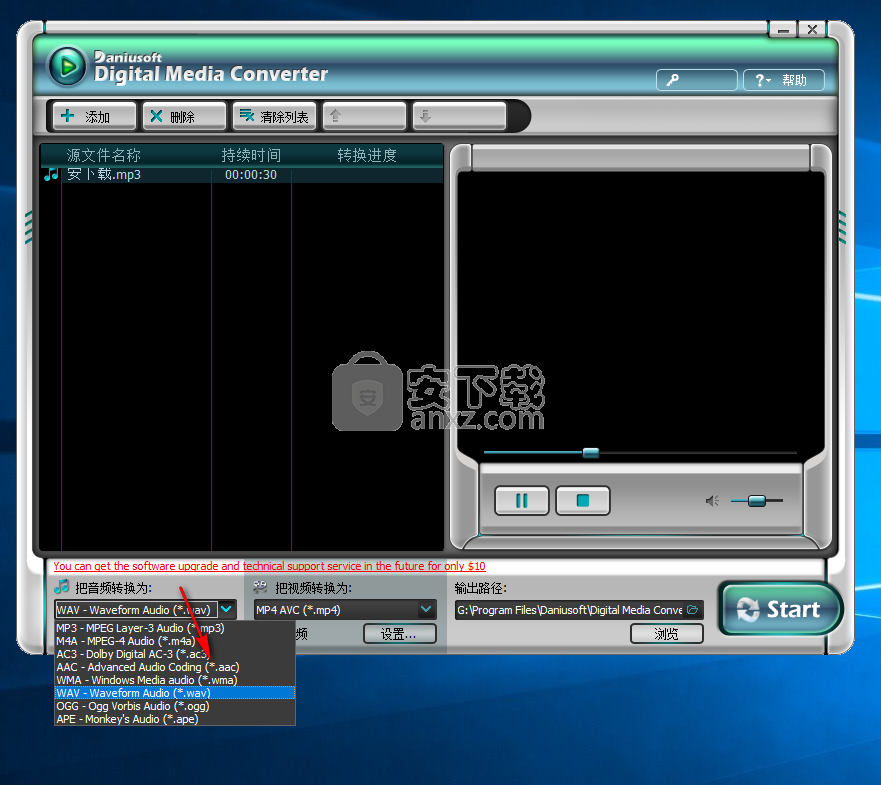Click the Start conversion button
The width and height of the screenshot is (881, 785).
(x=781, y=609)
